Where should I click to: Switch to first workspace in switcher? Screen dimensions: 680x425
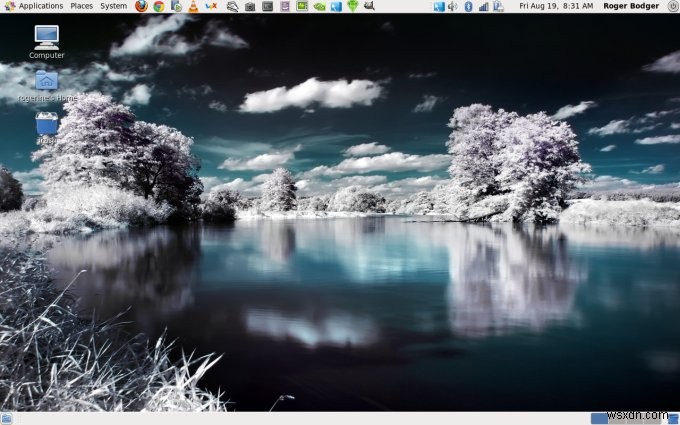pos(600,418)
